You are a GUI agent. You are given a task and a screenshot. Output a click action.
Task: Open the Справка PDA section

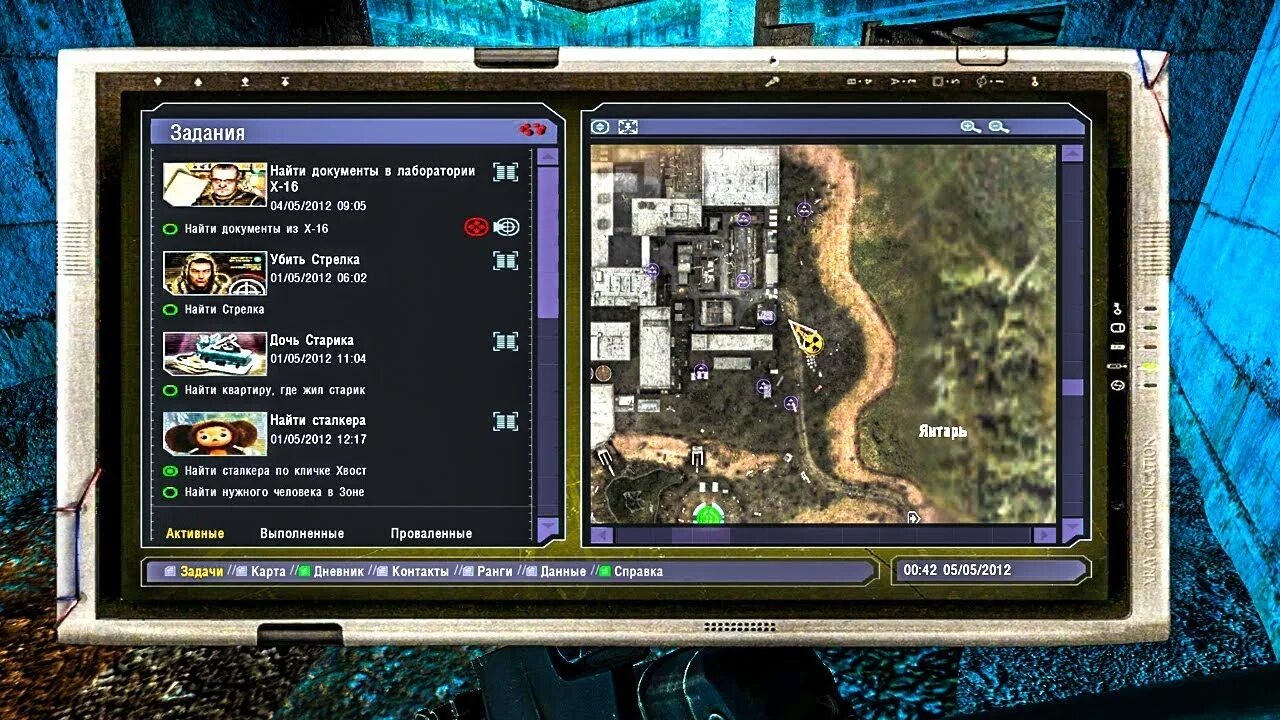point(638,572)
